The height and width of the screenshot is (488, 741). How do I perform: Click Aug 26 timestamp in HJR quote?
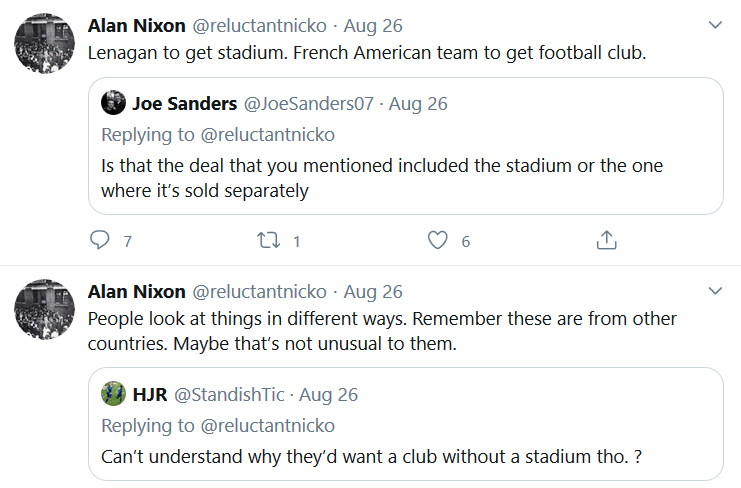pyautogui.click(x=328, y=394)
